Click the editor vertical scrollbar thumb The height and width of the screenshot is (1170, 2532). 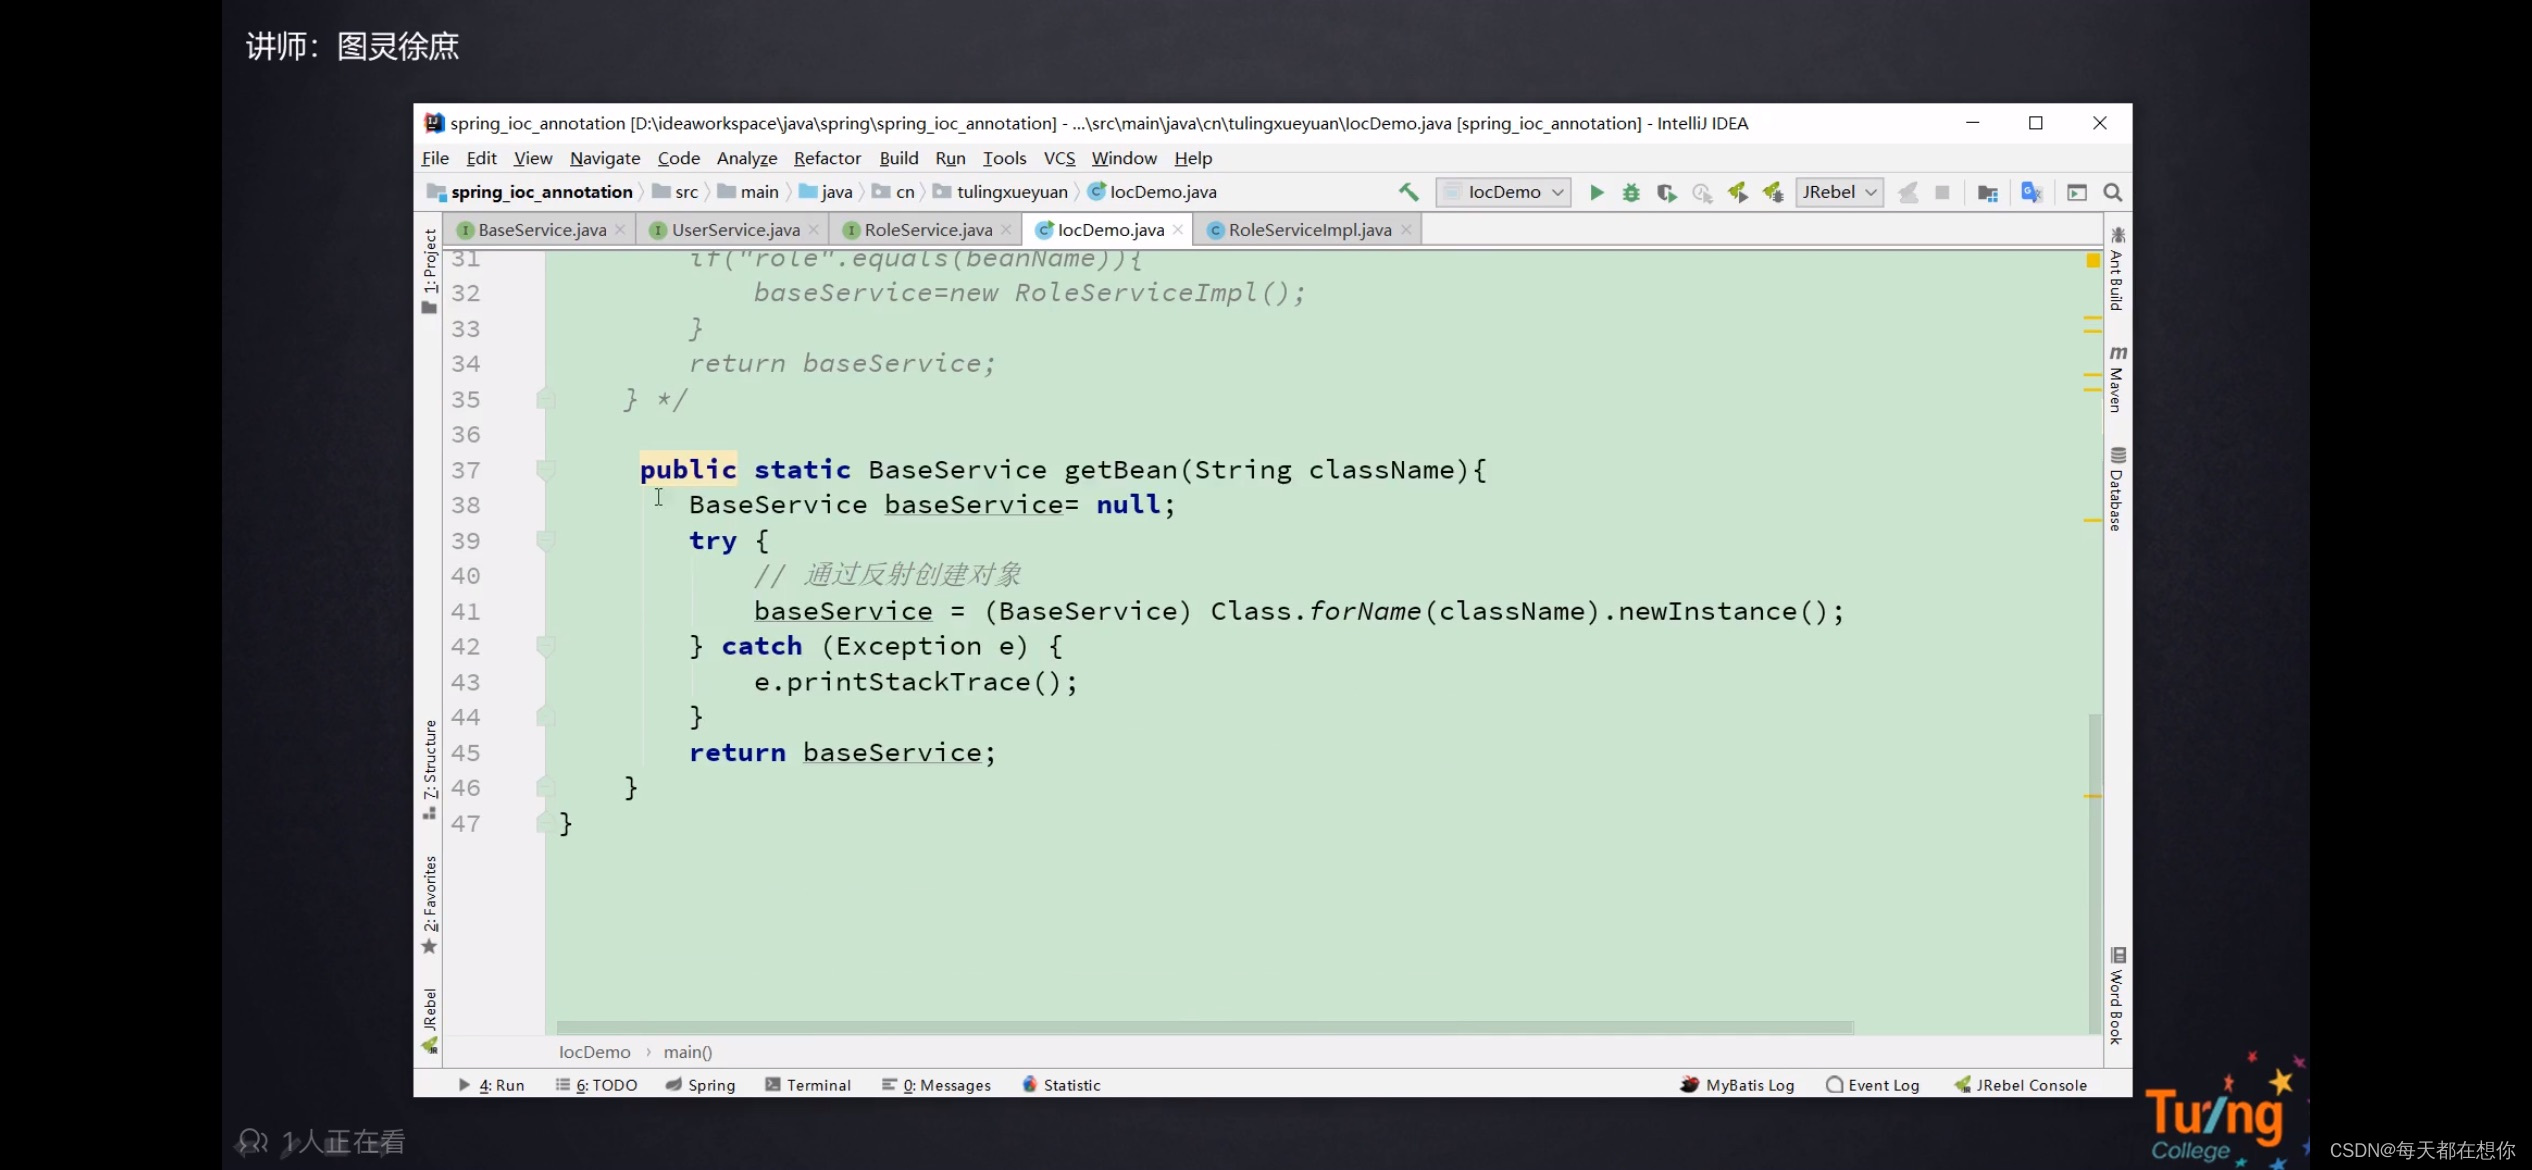point(2094,873)
